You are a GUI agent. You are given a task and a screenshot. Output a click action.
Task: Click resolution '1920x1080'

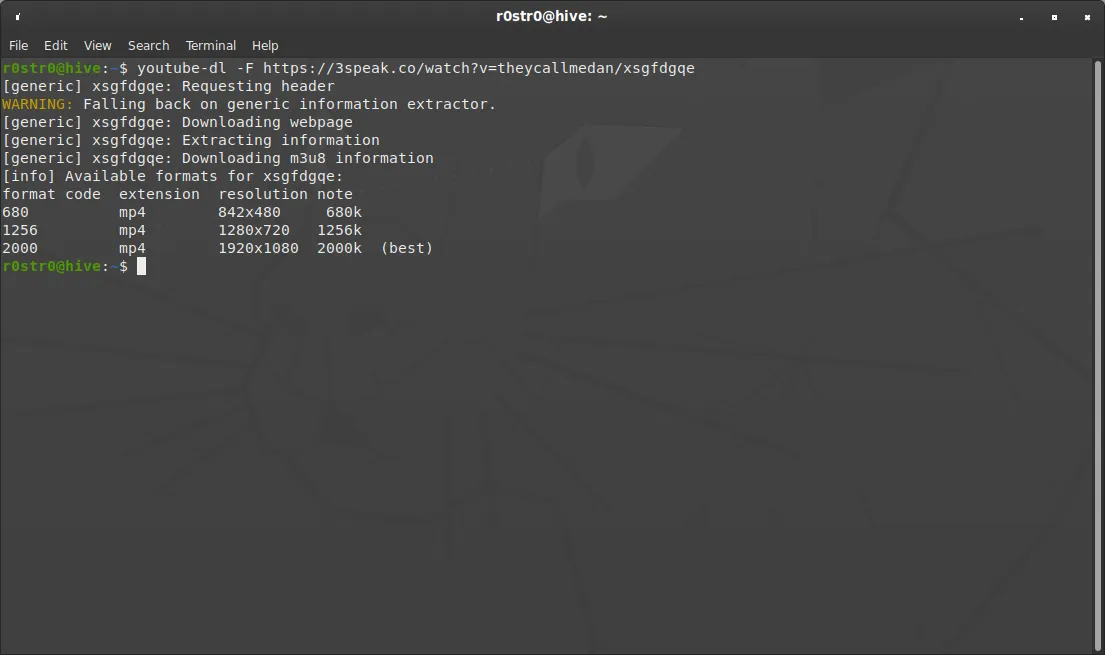[x=258, y=248]
